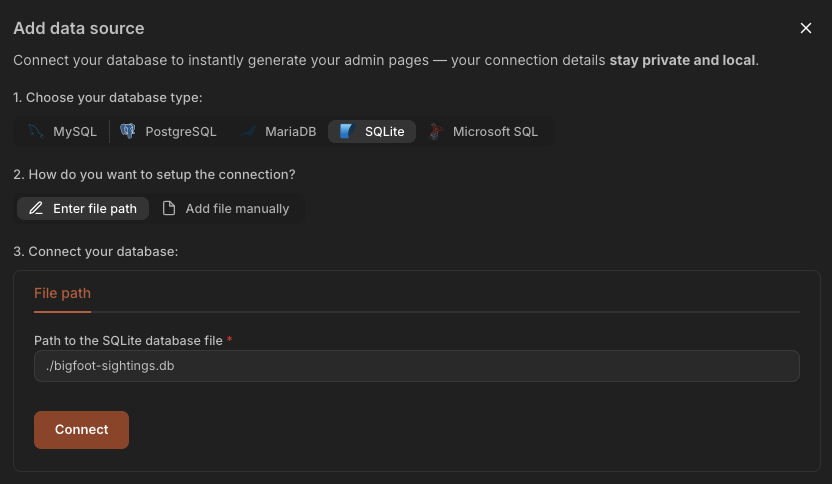Choose MariaDB as database type
The height and width of the screenshot is (484, 832).
[278, 131]
